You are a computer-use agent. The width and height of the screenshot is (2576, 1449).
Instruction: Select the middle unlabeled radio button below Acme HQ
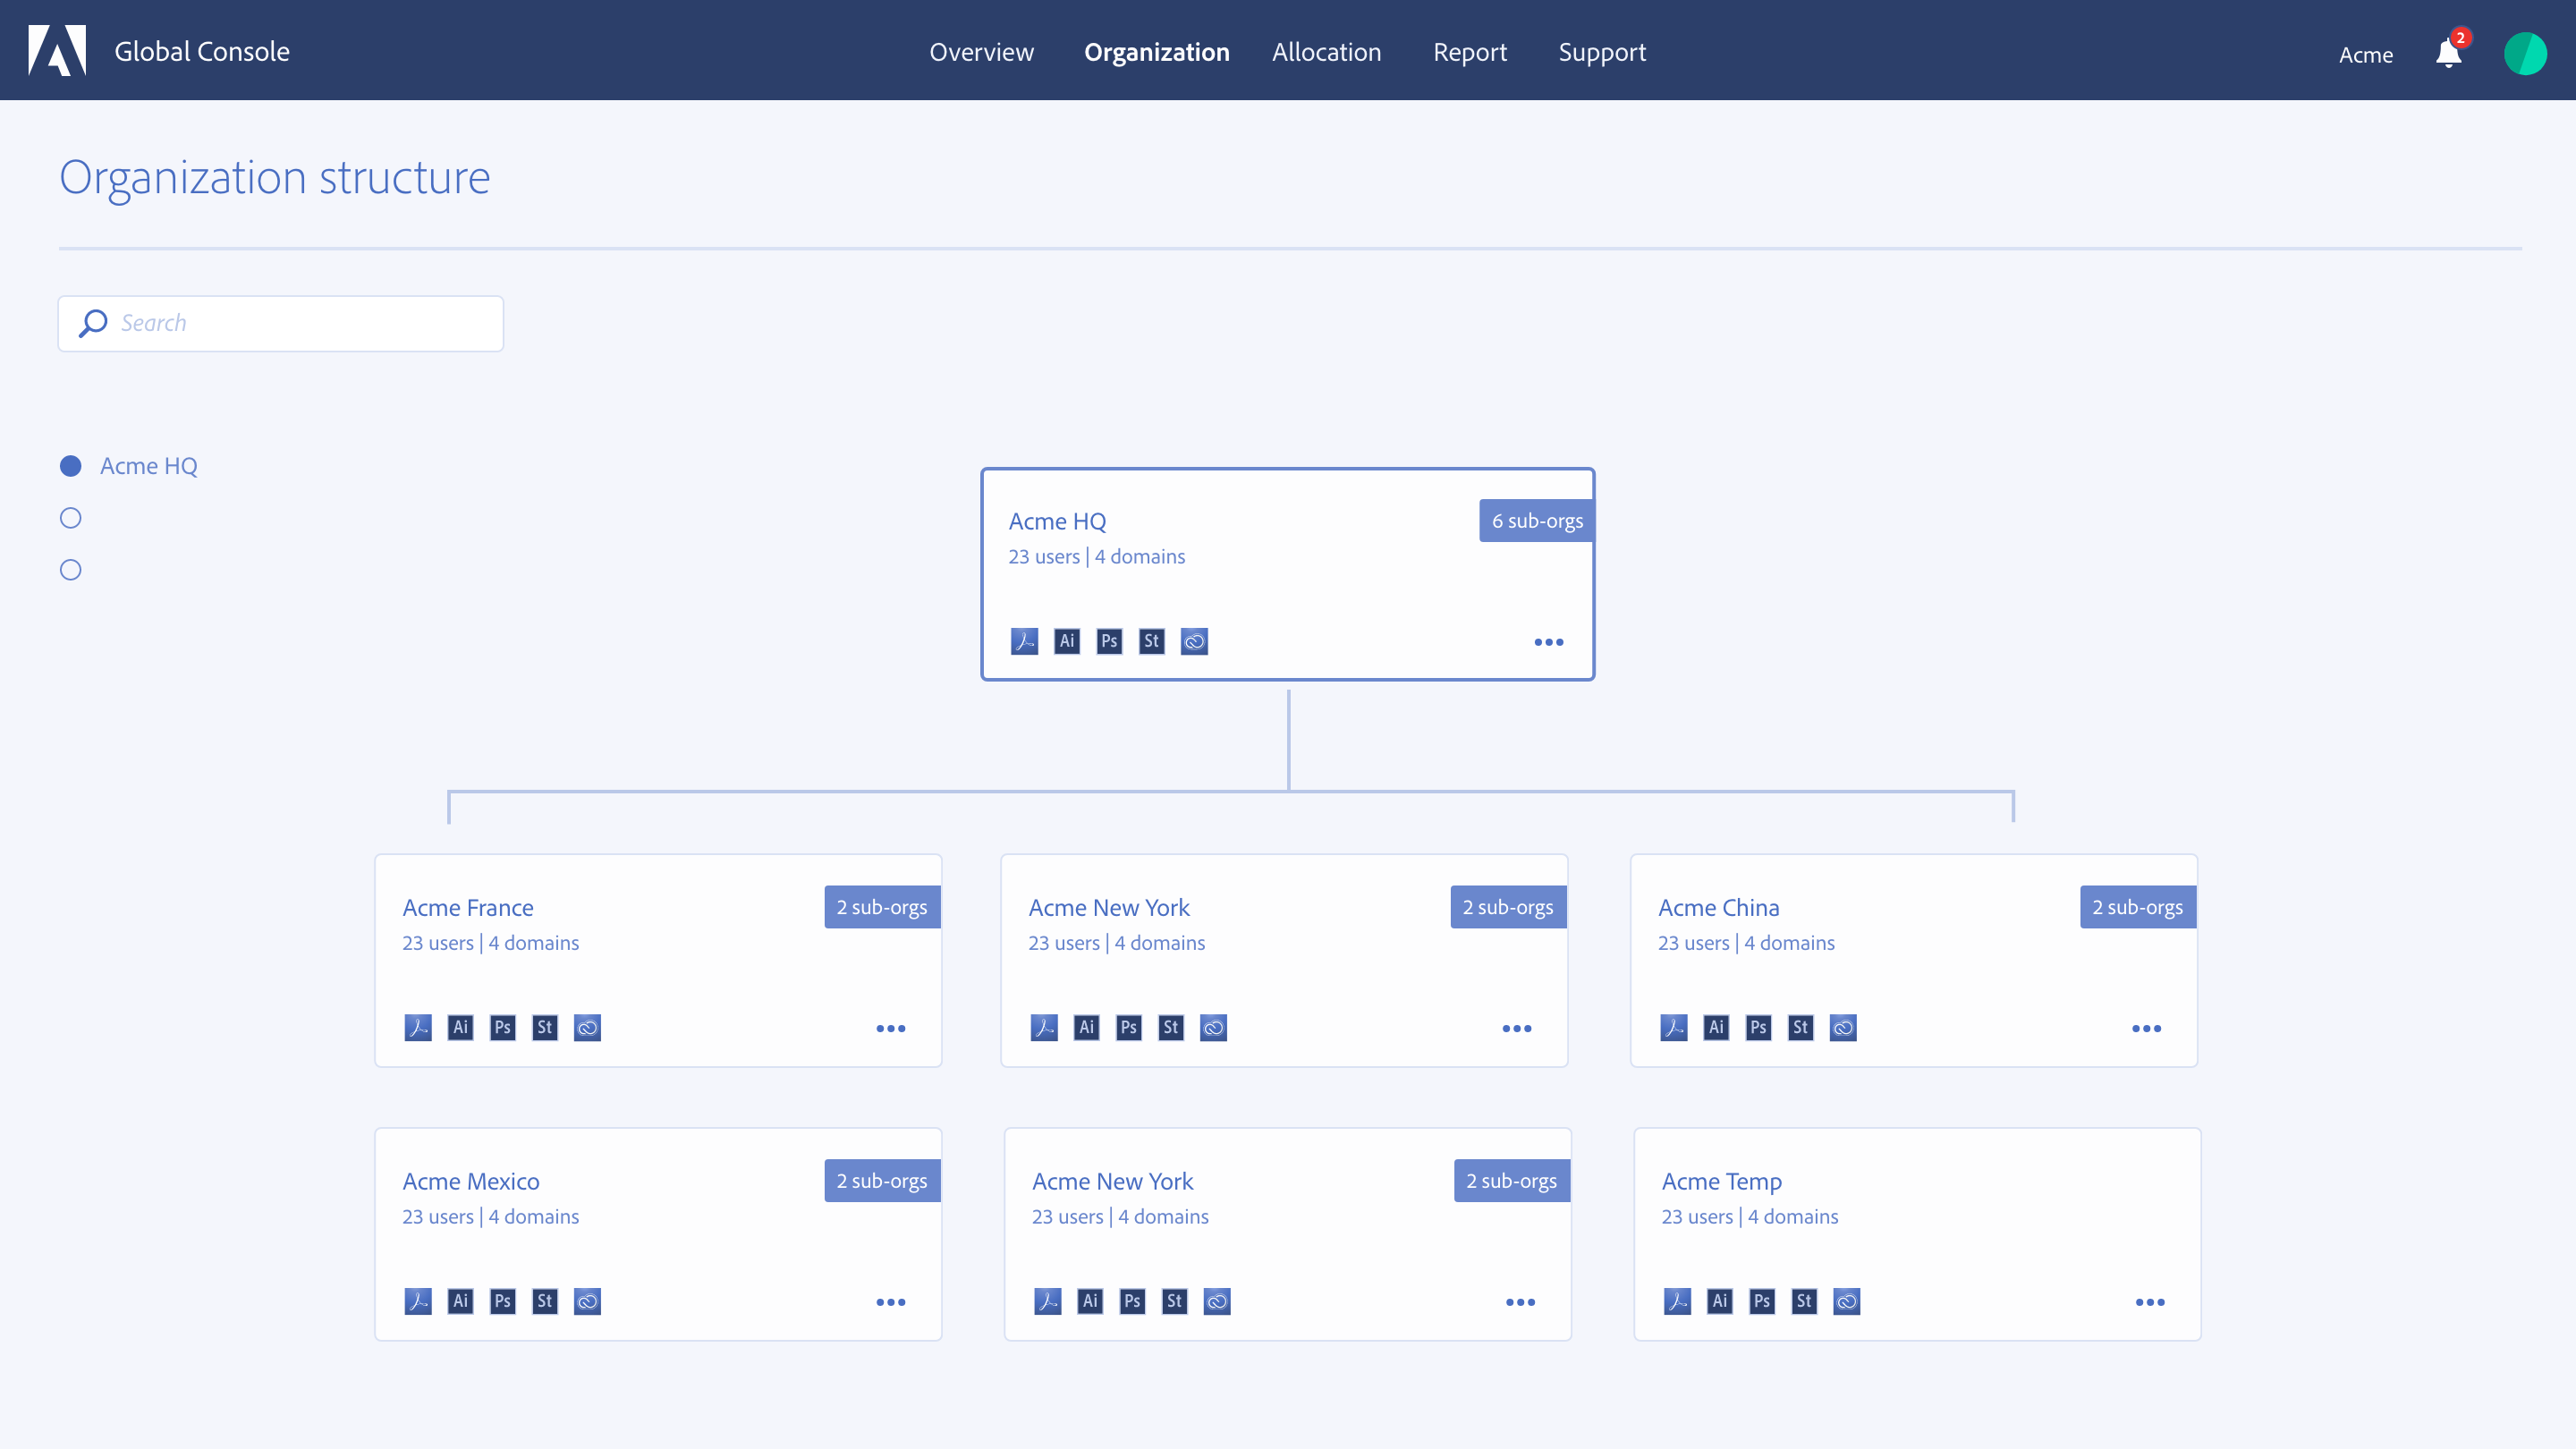tap(70, 518)
